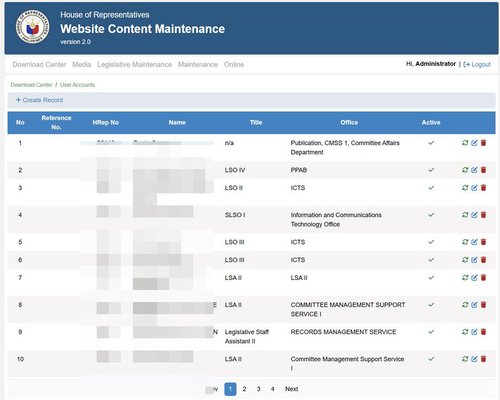
Task: Click the active checkmark in row 1
Action: pyautogui.click(x=431, y=143)
